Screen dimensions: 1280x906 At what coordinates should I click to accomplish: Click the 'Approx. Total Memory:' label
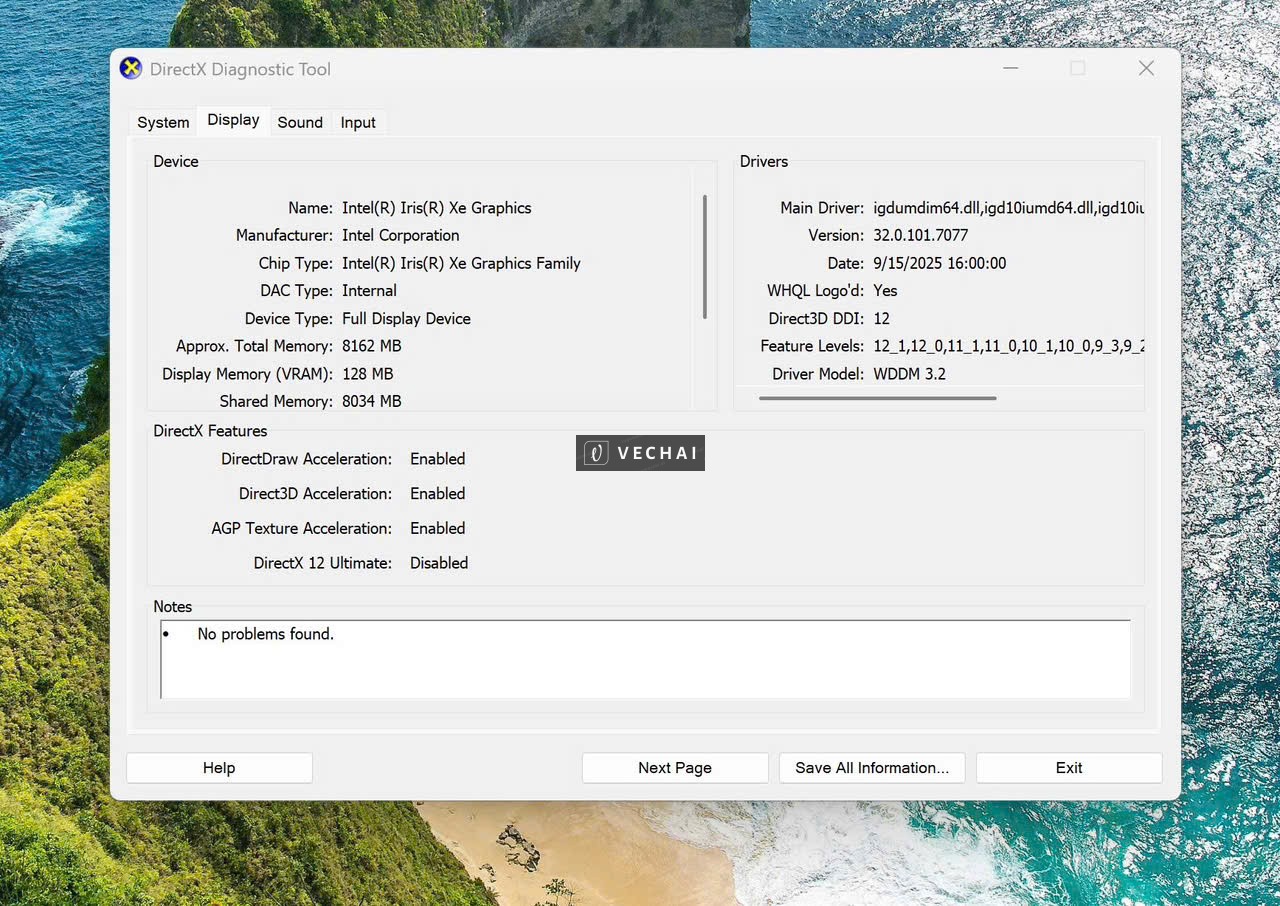(254, 346)
